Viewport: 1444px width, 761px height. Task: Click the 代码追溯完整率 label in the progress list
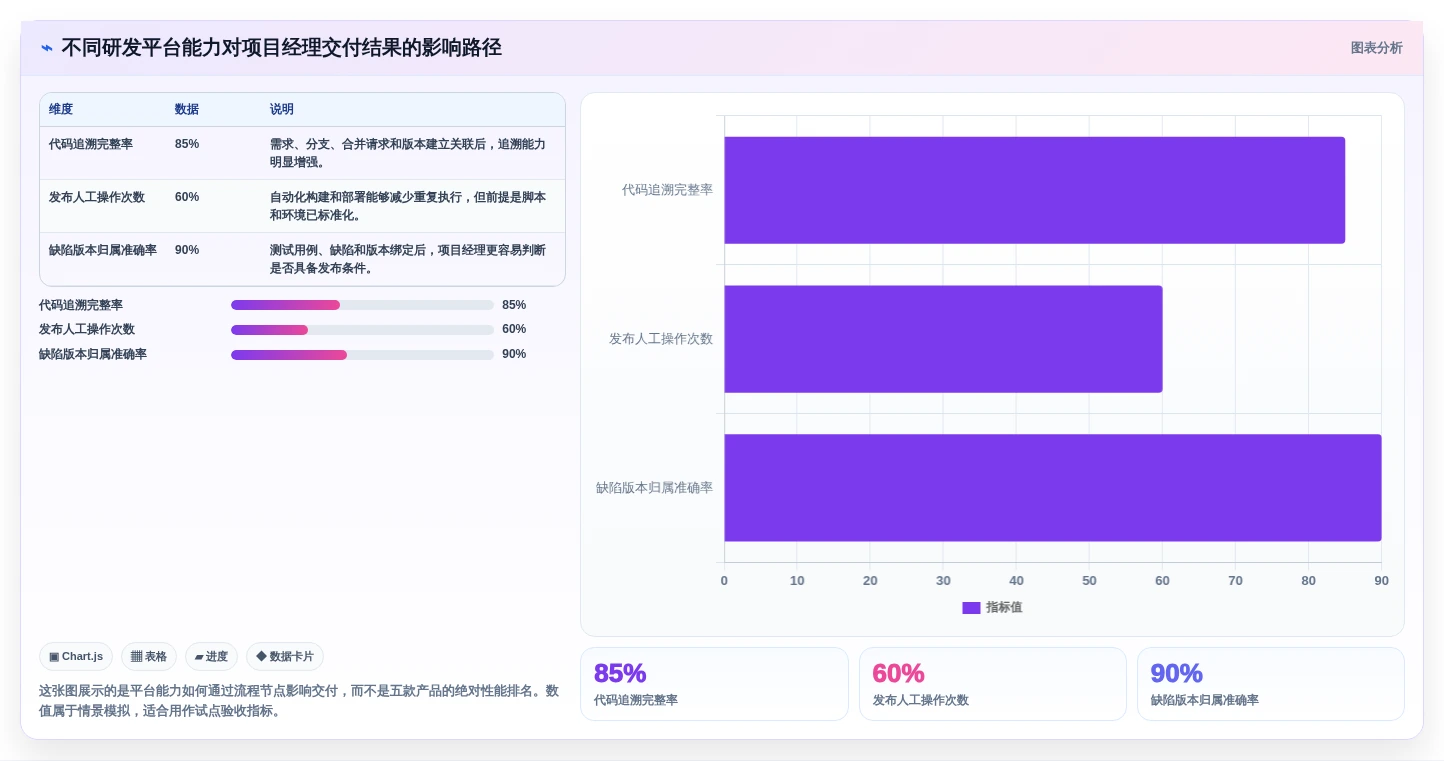pos(81,305)
